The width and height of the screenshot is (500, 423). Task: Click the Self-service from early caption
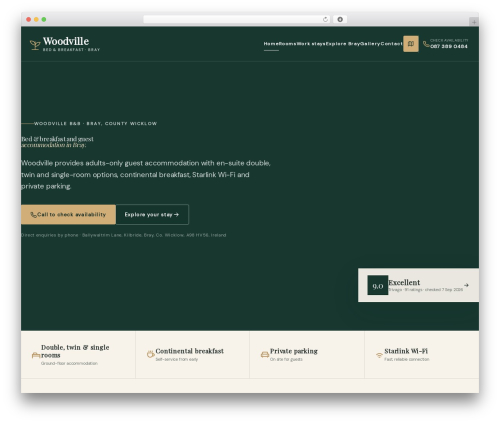[x=177, y=359]
